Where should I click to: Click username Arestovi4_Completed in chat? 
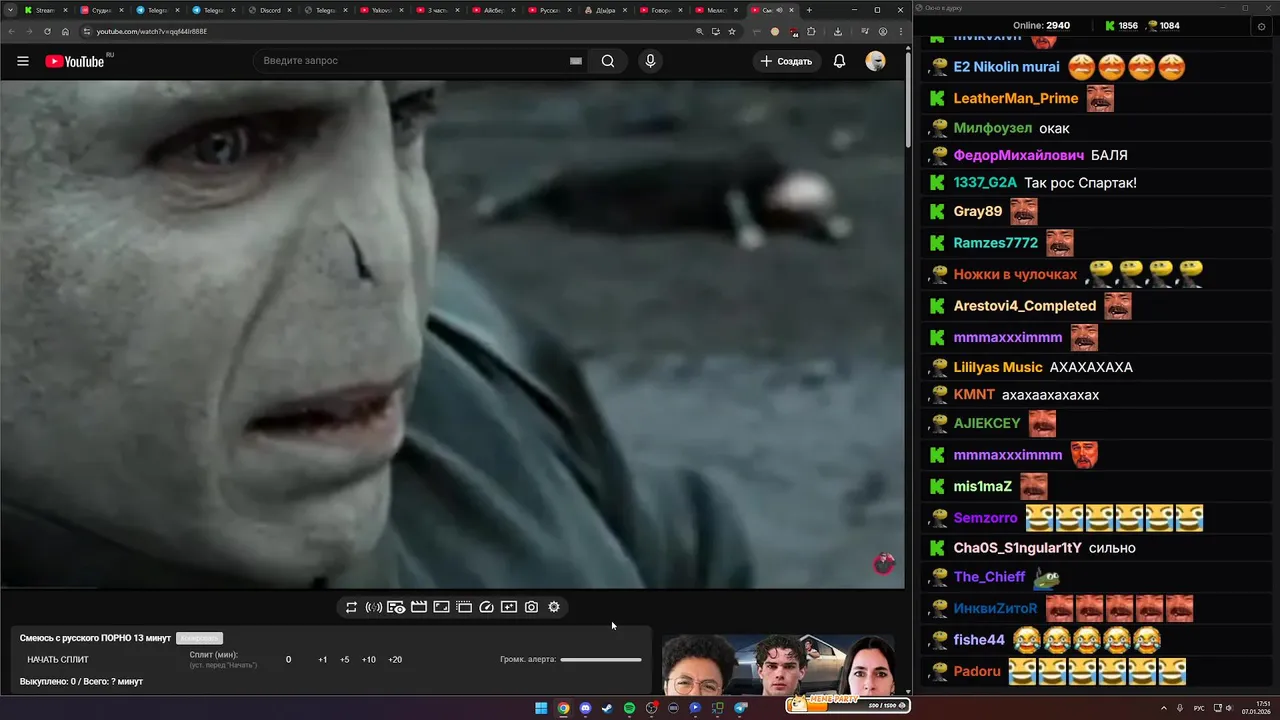[x=1025, y=306]
